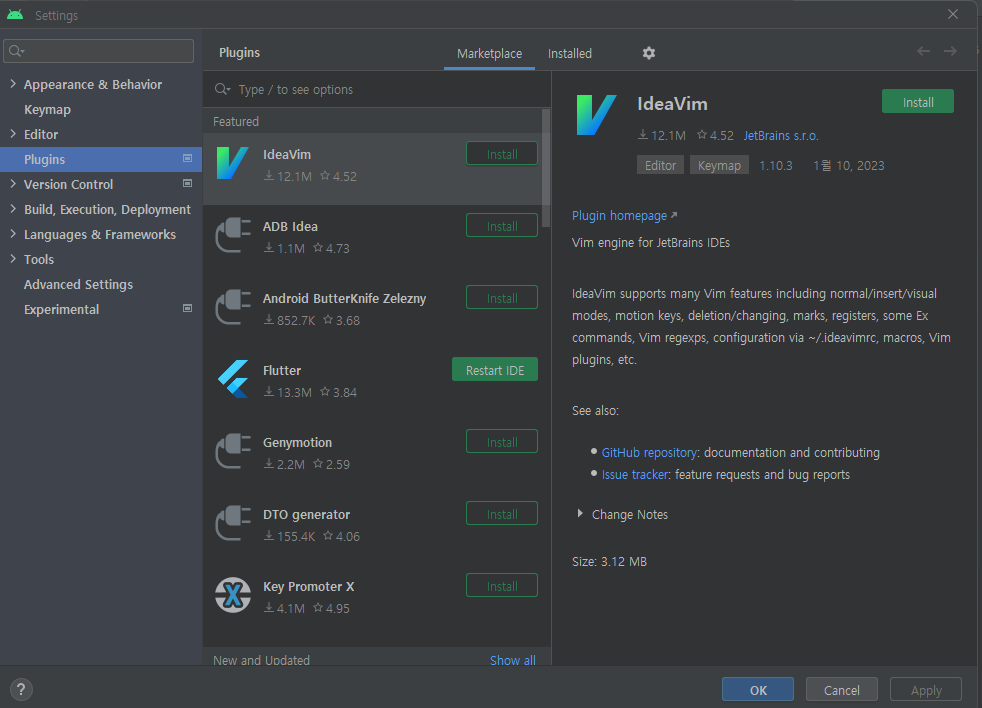Click the large IdeaVim logo in details

[x=596, y=115]
